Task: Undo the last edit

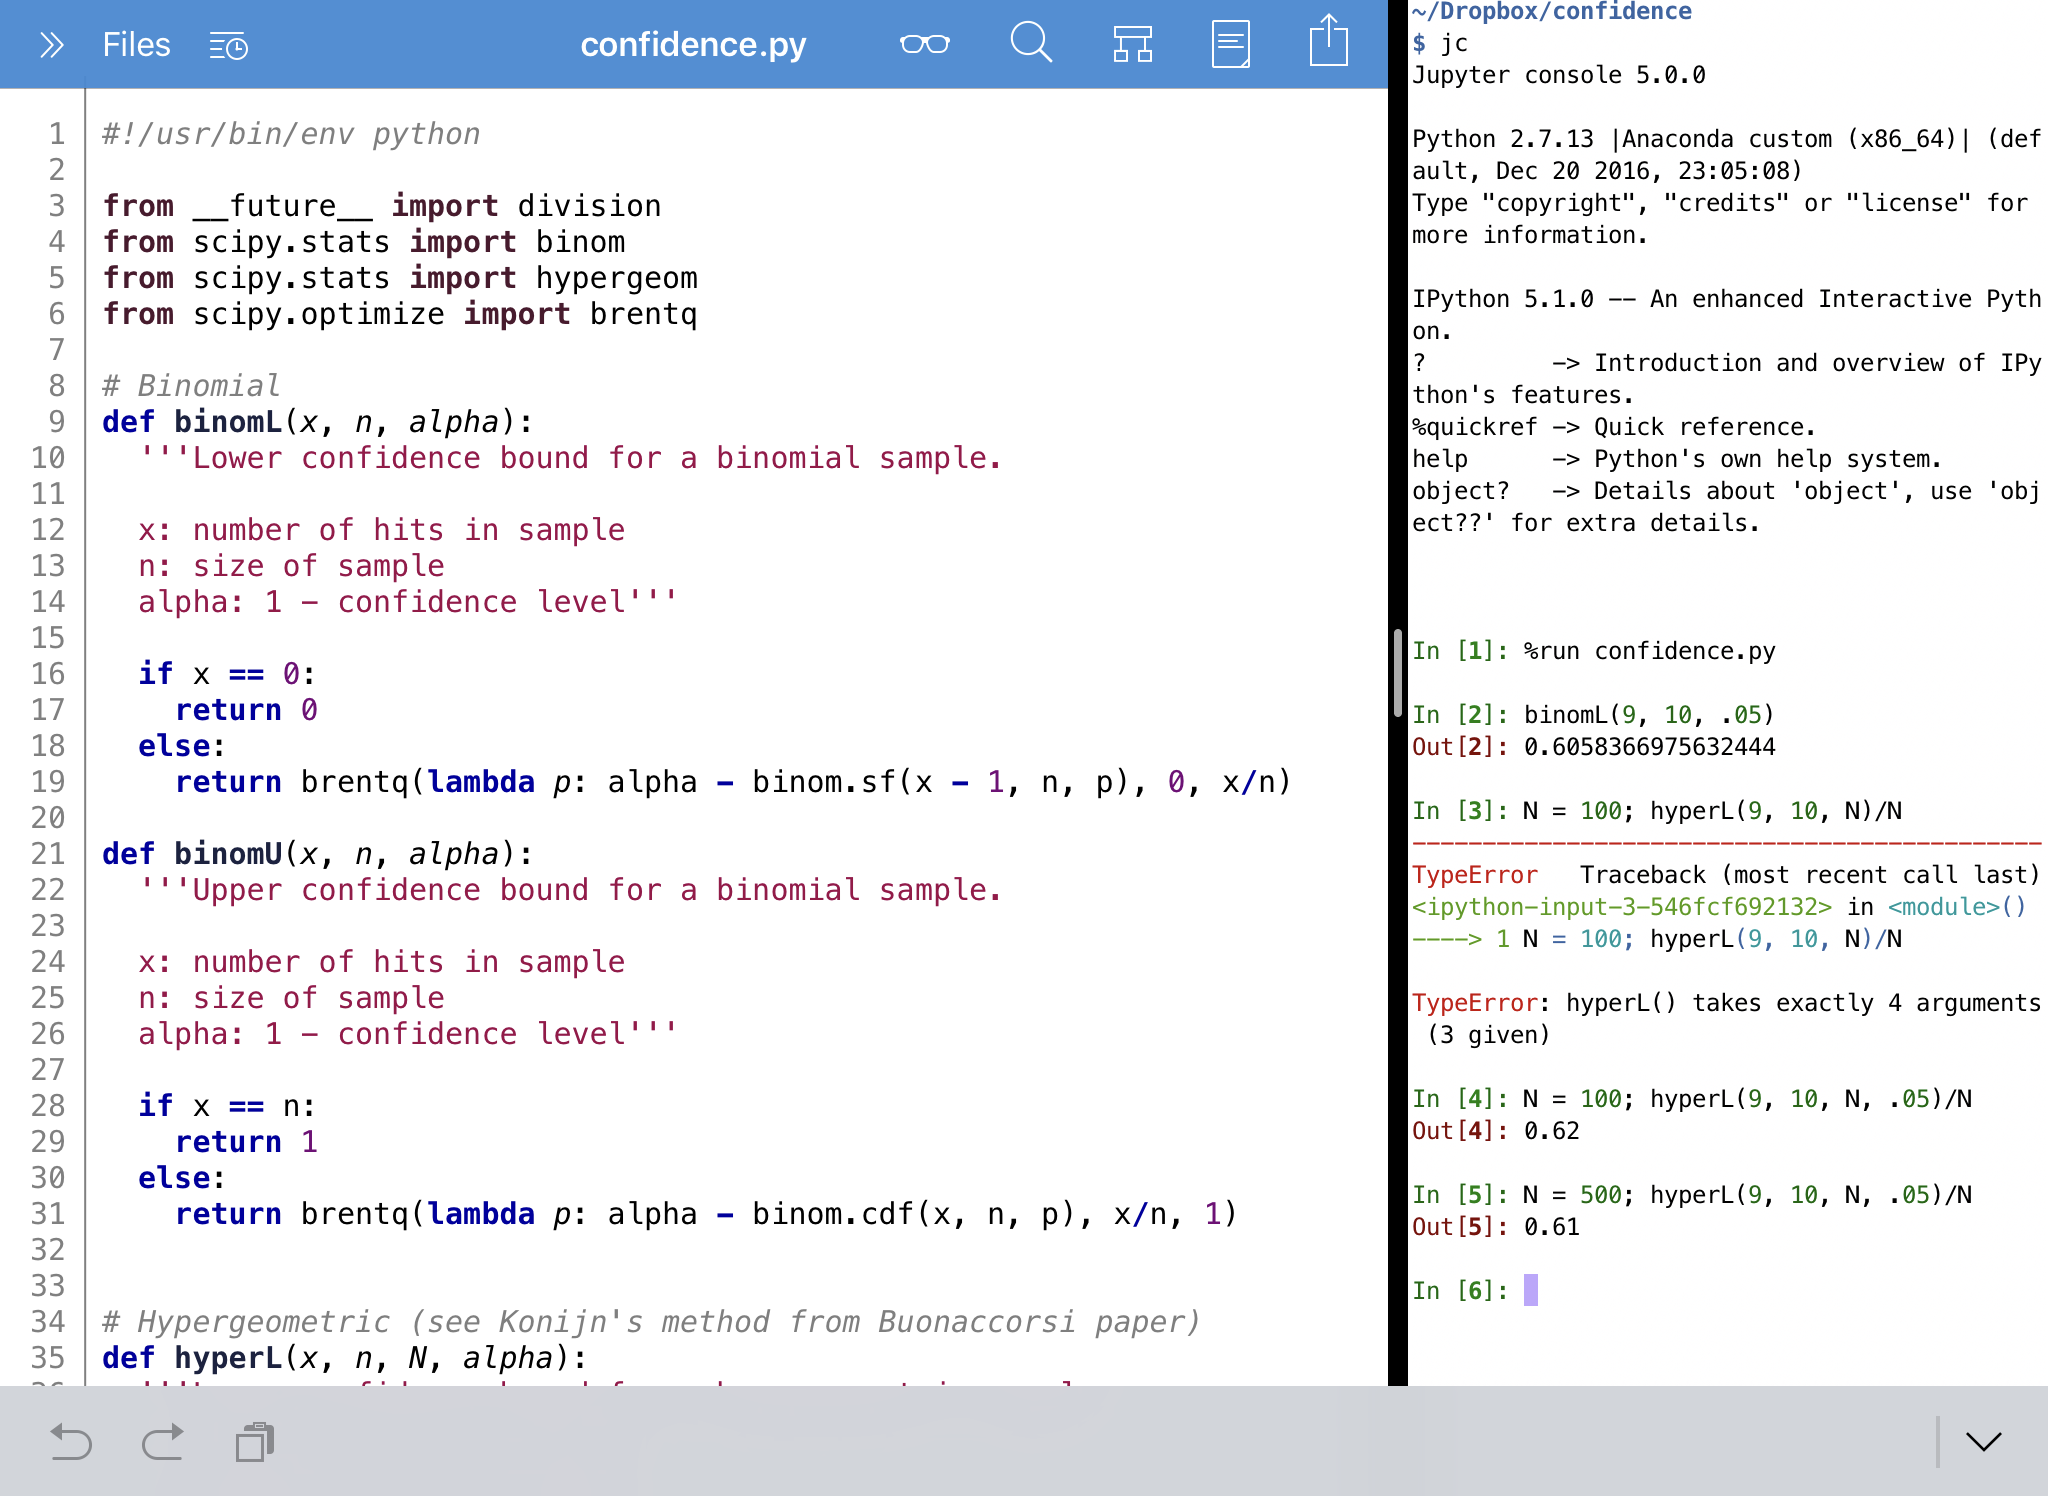Action: [x=70, y=1441]
